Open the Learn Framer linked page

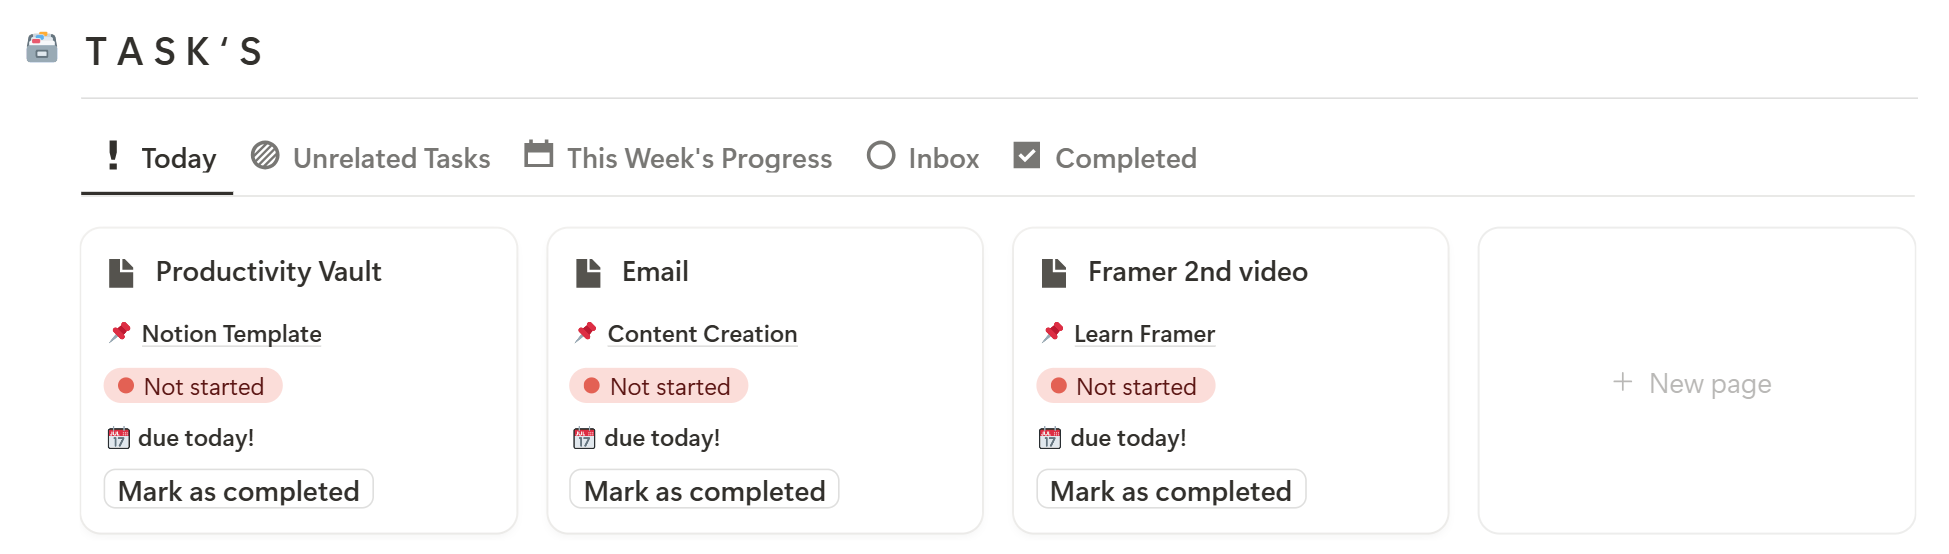[x=1144, y=334]
